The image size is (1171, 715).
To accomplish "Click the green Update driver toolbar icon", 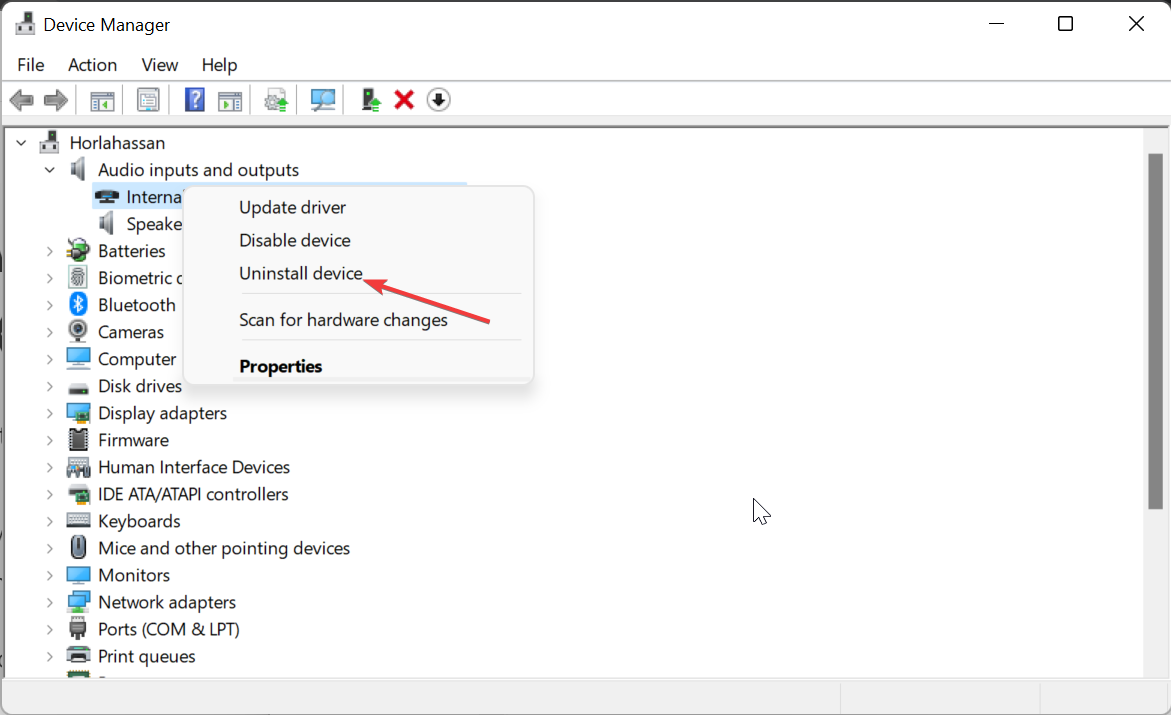I will click(370, 100).
